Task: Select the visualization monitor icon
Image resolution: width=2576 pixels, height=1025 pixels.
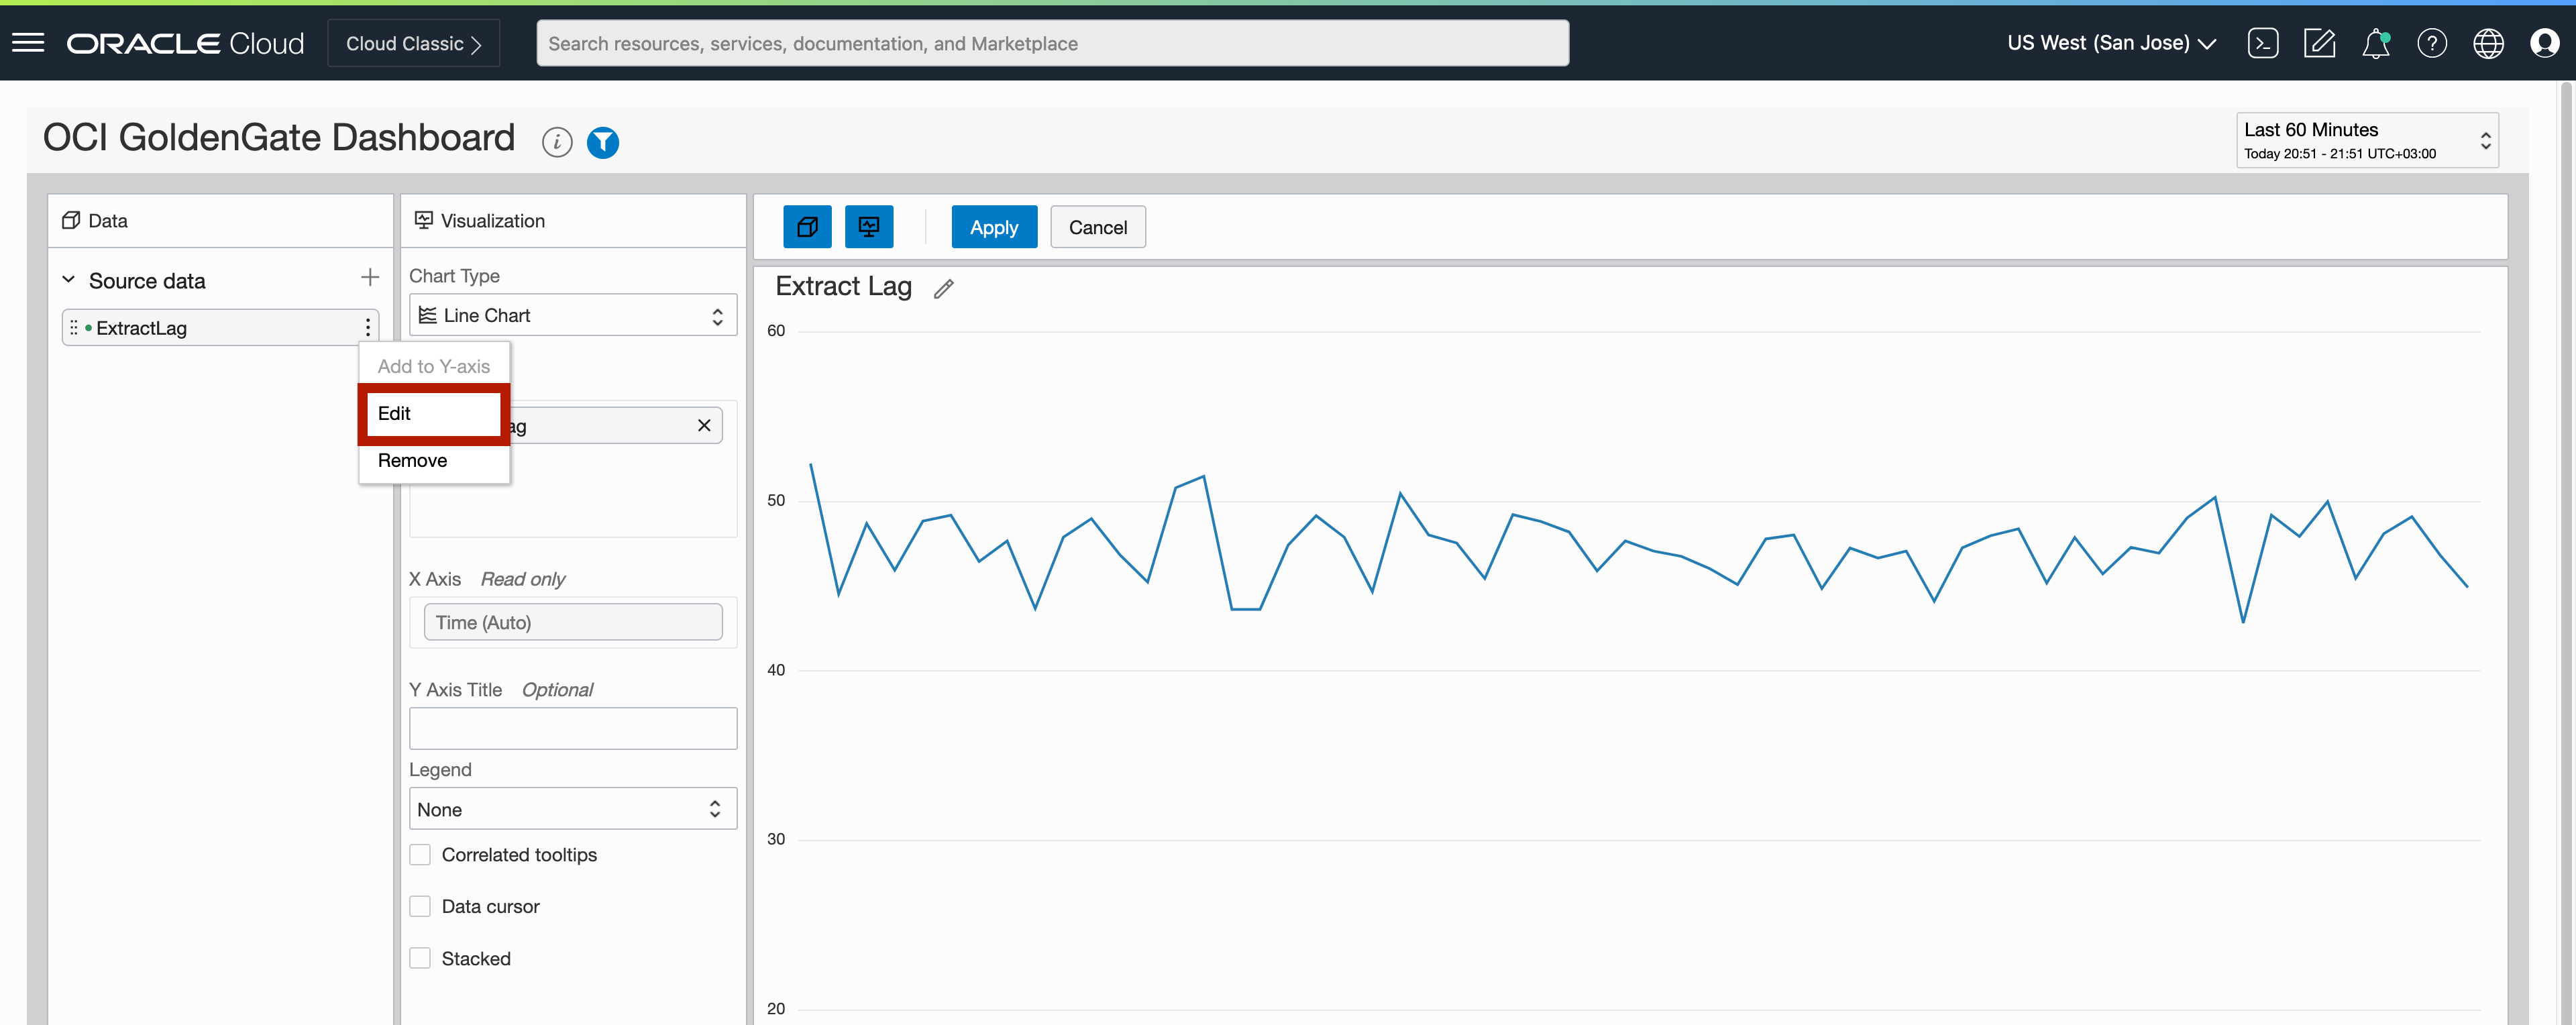Action: (x=869, y=226)
